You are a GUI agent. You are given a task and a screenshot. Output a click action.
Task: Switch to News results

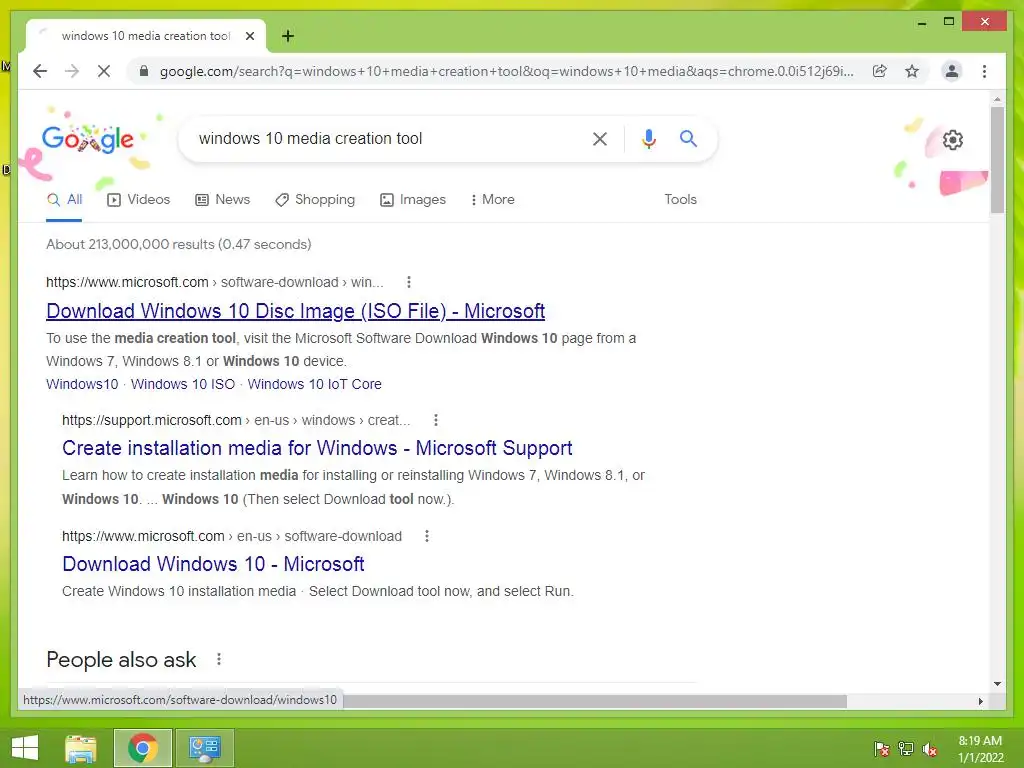pyautogui.click(x=223, y=200)
